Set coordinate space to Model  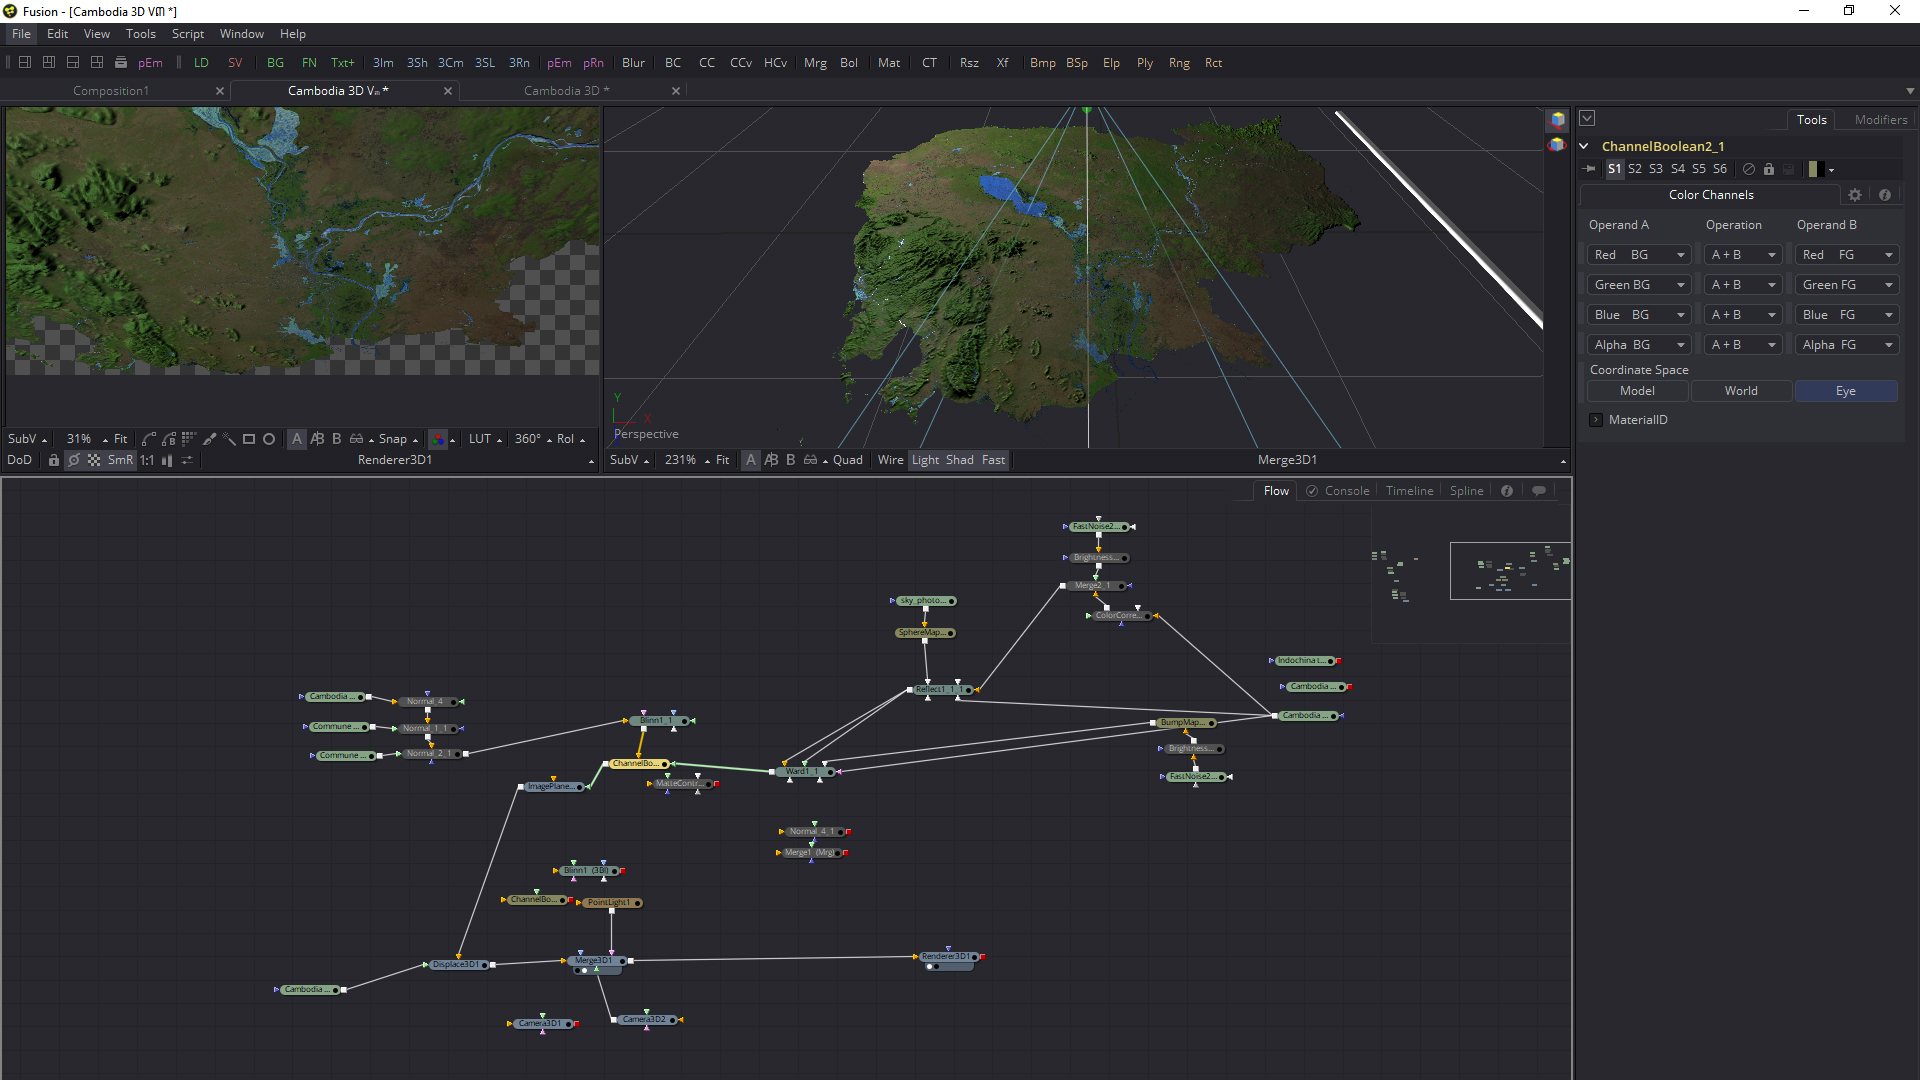pyautogui.click(x=1637, y=391)
